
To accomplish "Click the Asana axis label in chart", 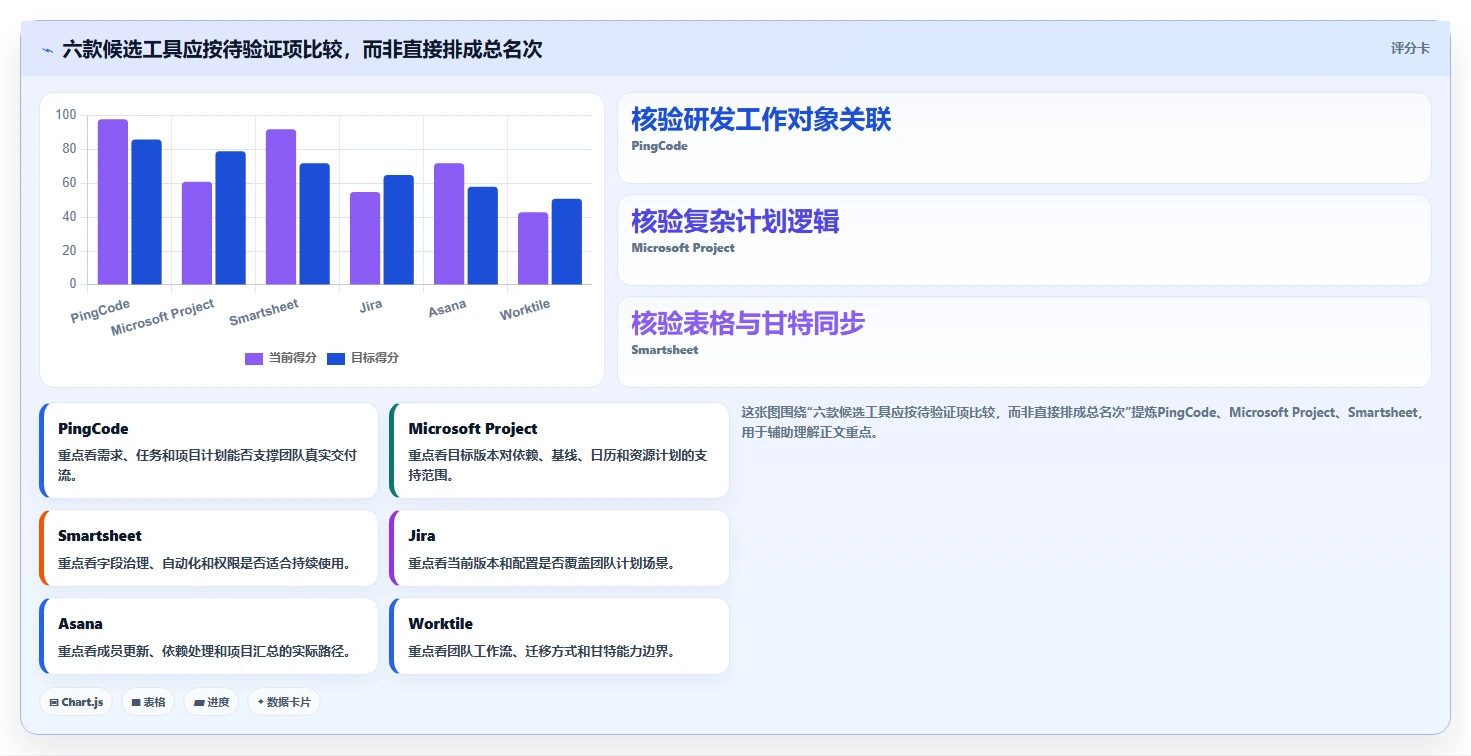I will point(447,308).
